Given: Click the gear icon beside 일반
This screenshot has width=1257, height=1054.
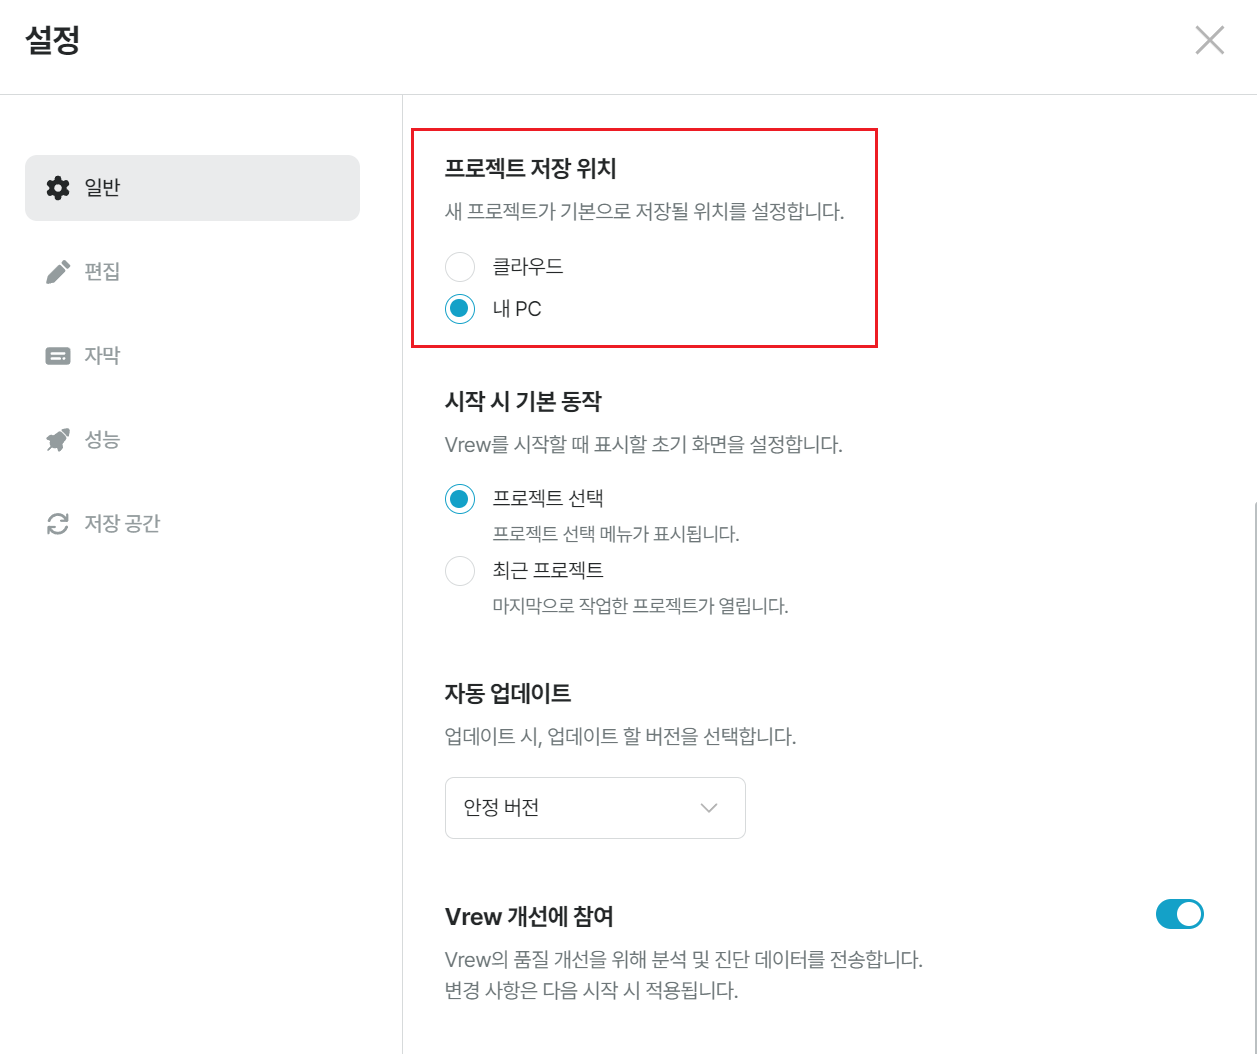Looking at the screenshot, I should click(59, 188).
